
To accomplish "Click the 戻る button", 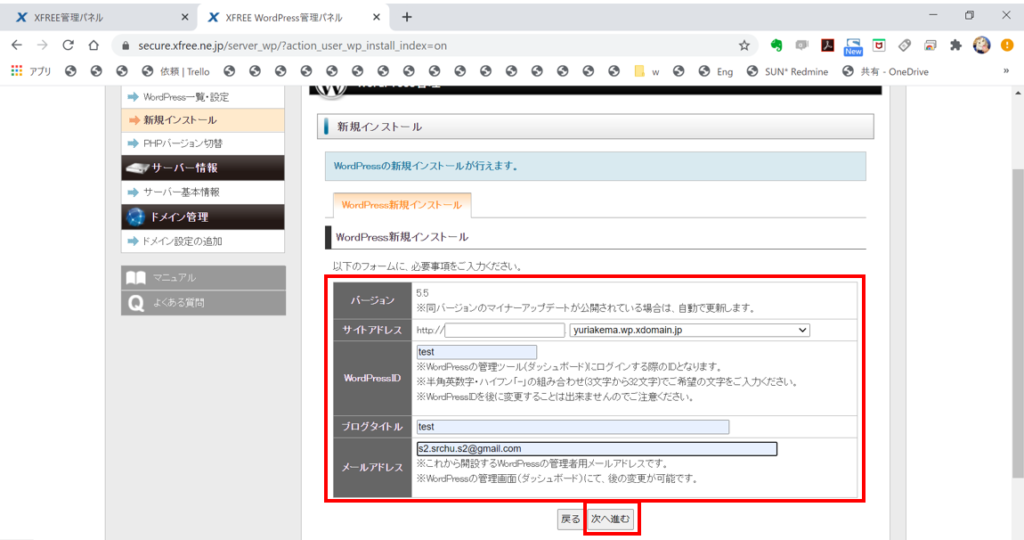I will coord(570,519).
